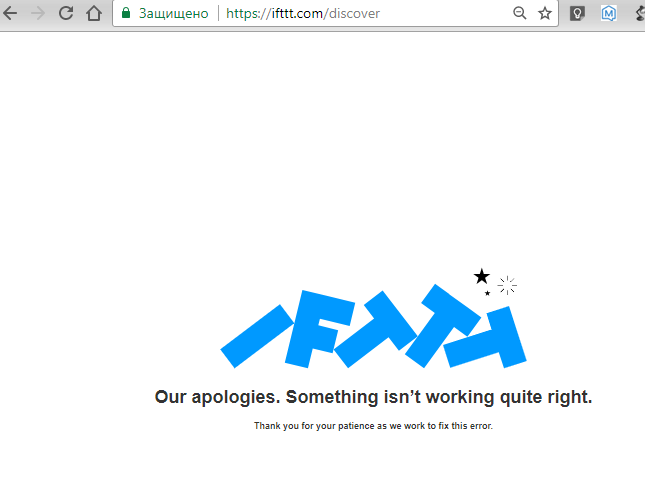Image resolution: width=645 pixels, height=493 pixels.
Task: Bookmark this page with the star icon
Action: tap(545, 14)
